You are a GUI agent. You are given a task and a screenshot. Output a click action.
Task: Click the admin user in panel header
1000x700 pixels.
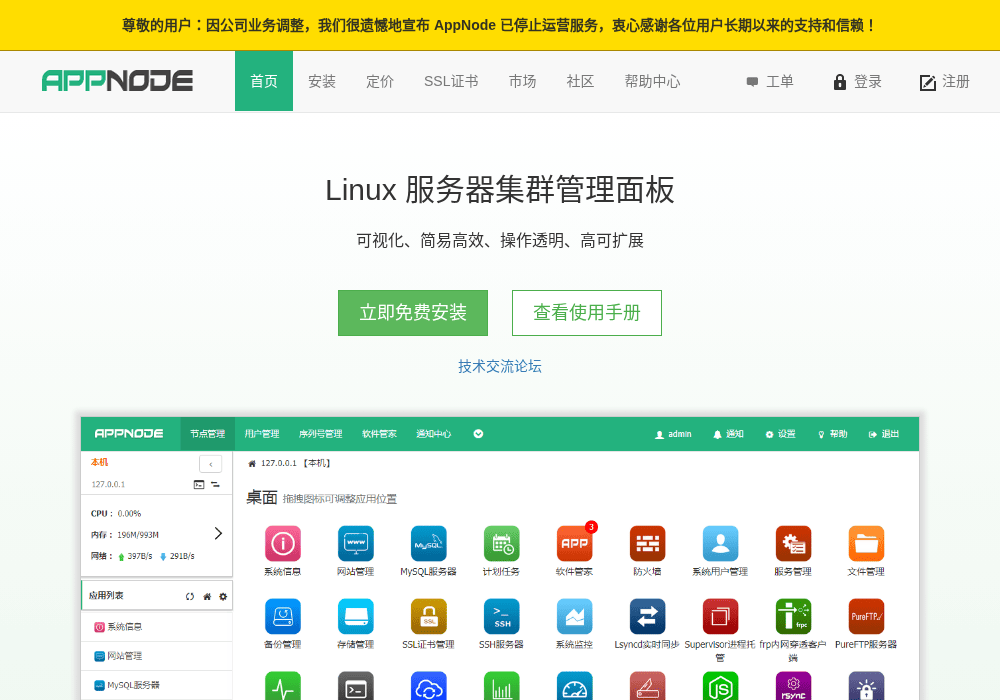673,434
